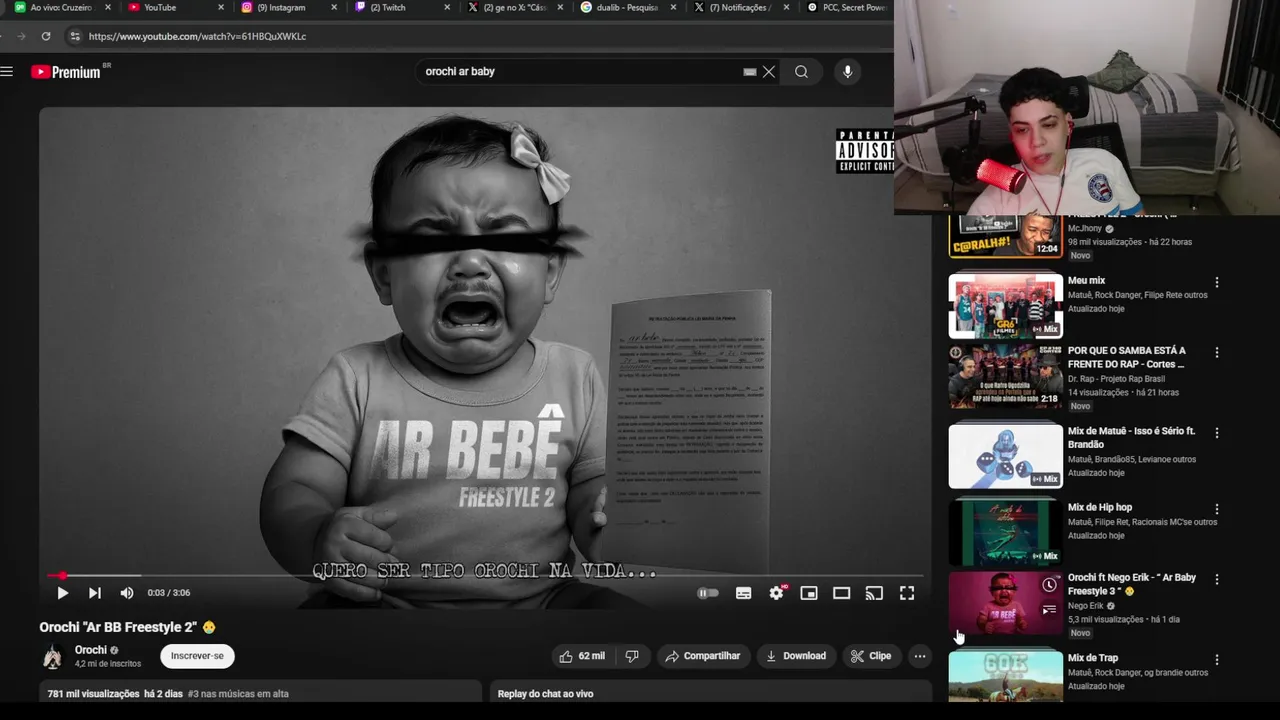Open more actions (three dots) under the video
The image size is (1280, 720).
pyautogui.click(x=920, y=656)
